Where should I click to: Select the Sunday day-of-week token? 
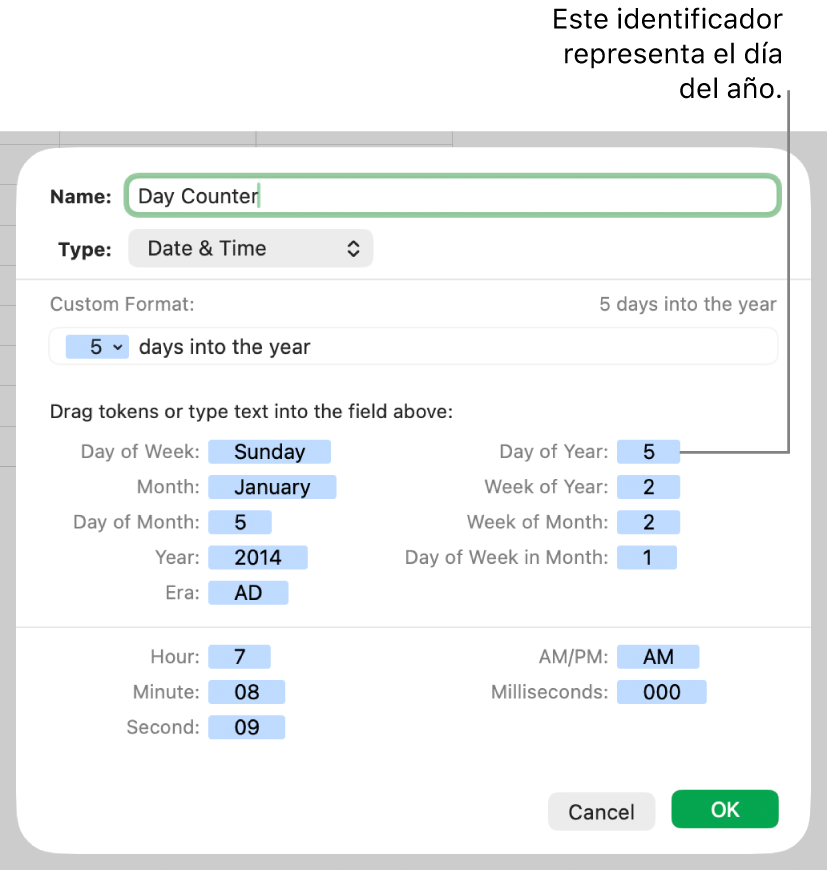click(269, 452)
